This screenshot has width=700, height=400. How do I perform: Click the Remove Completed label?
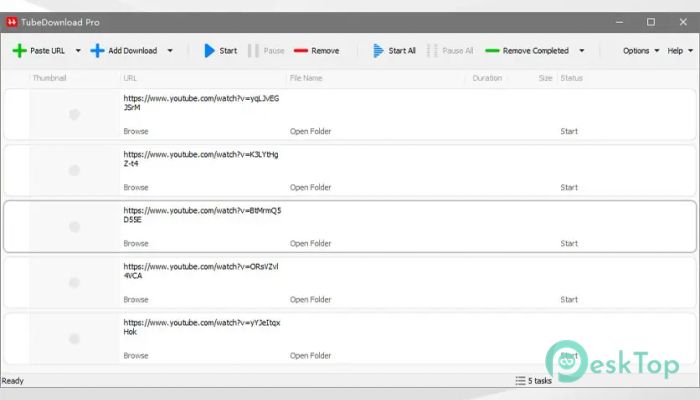click(536, 50)
